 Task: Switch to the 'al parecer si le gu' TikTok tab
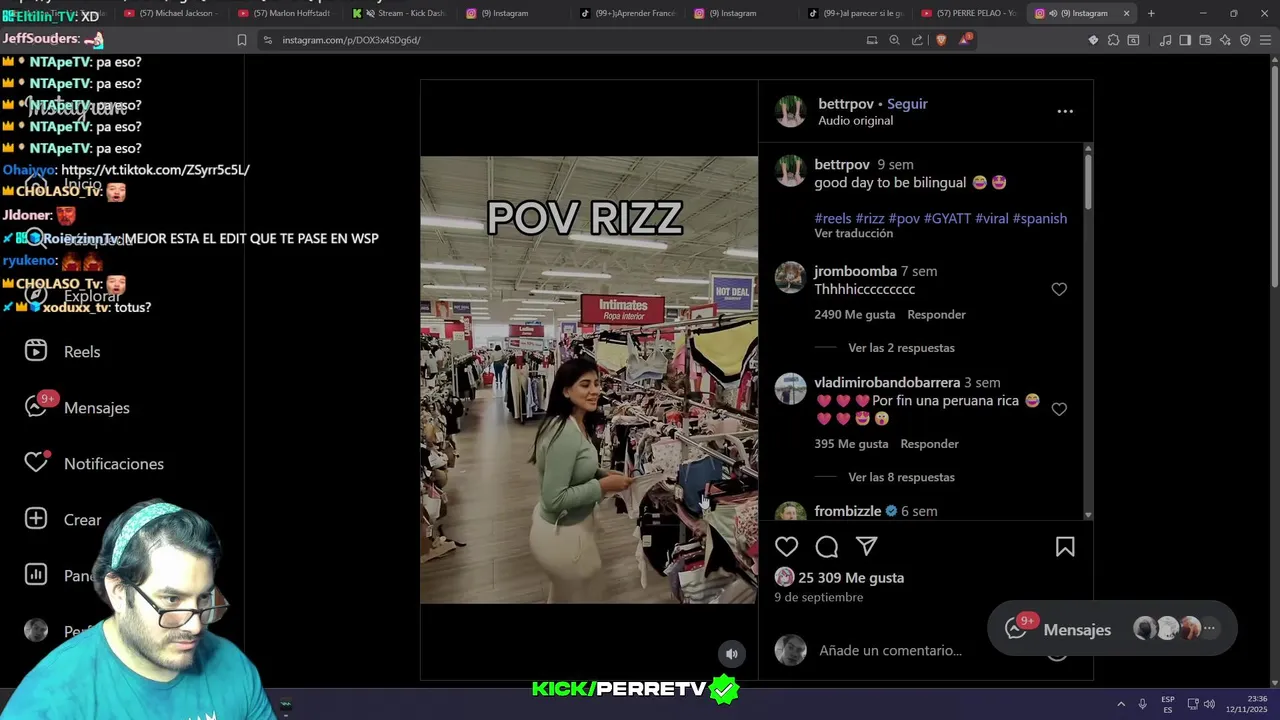(856, 13)
